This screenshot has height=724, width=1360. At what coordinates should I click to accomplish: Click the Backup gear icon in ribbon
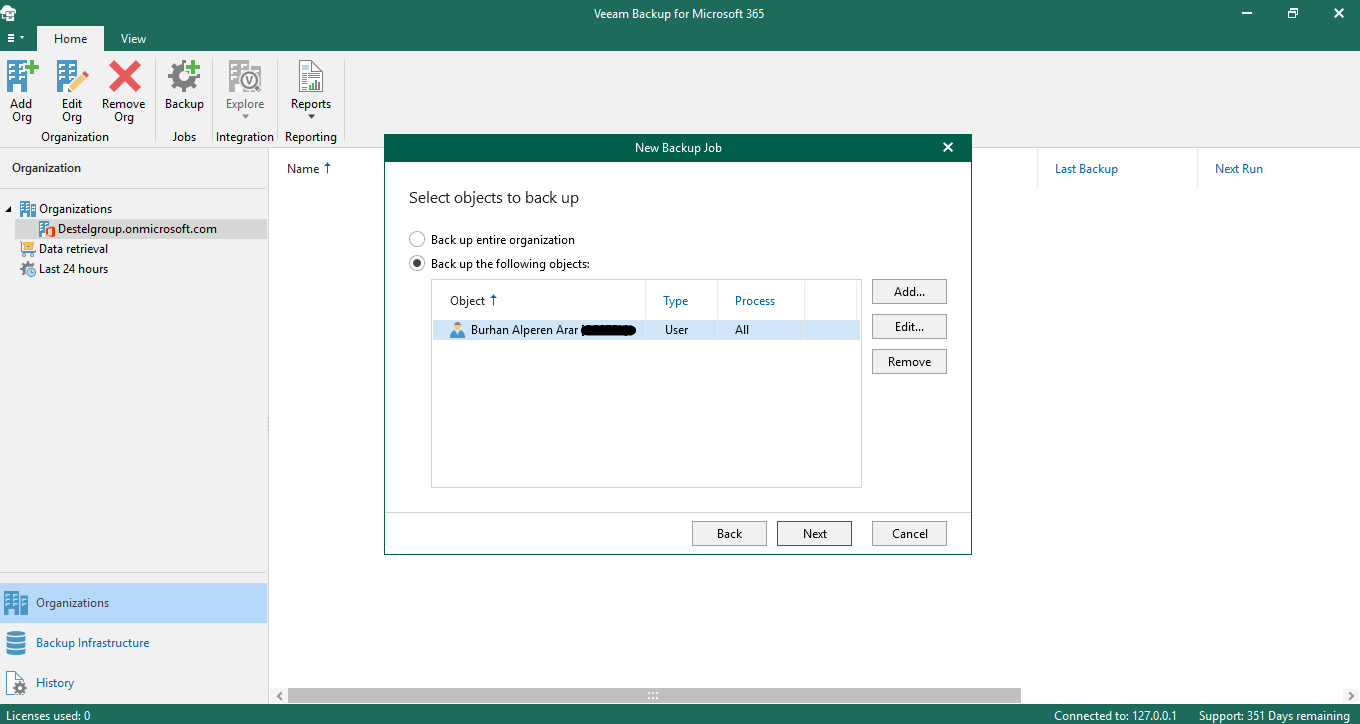(x=184, y=78)
